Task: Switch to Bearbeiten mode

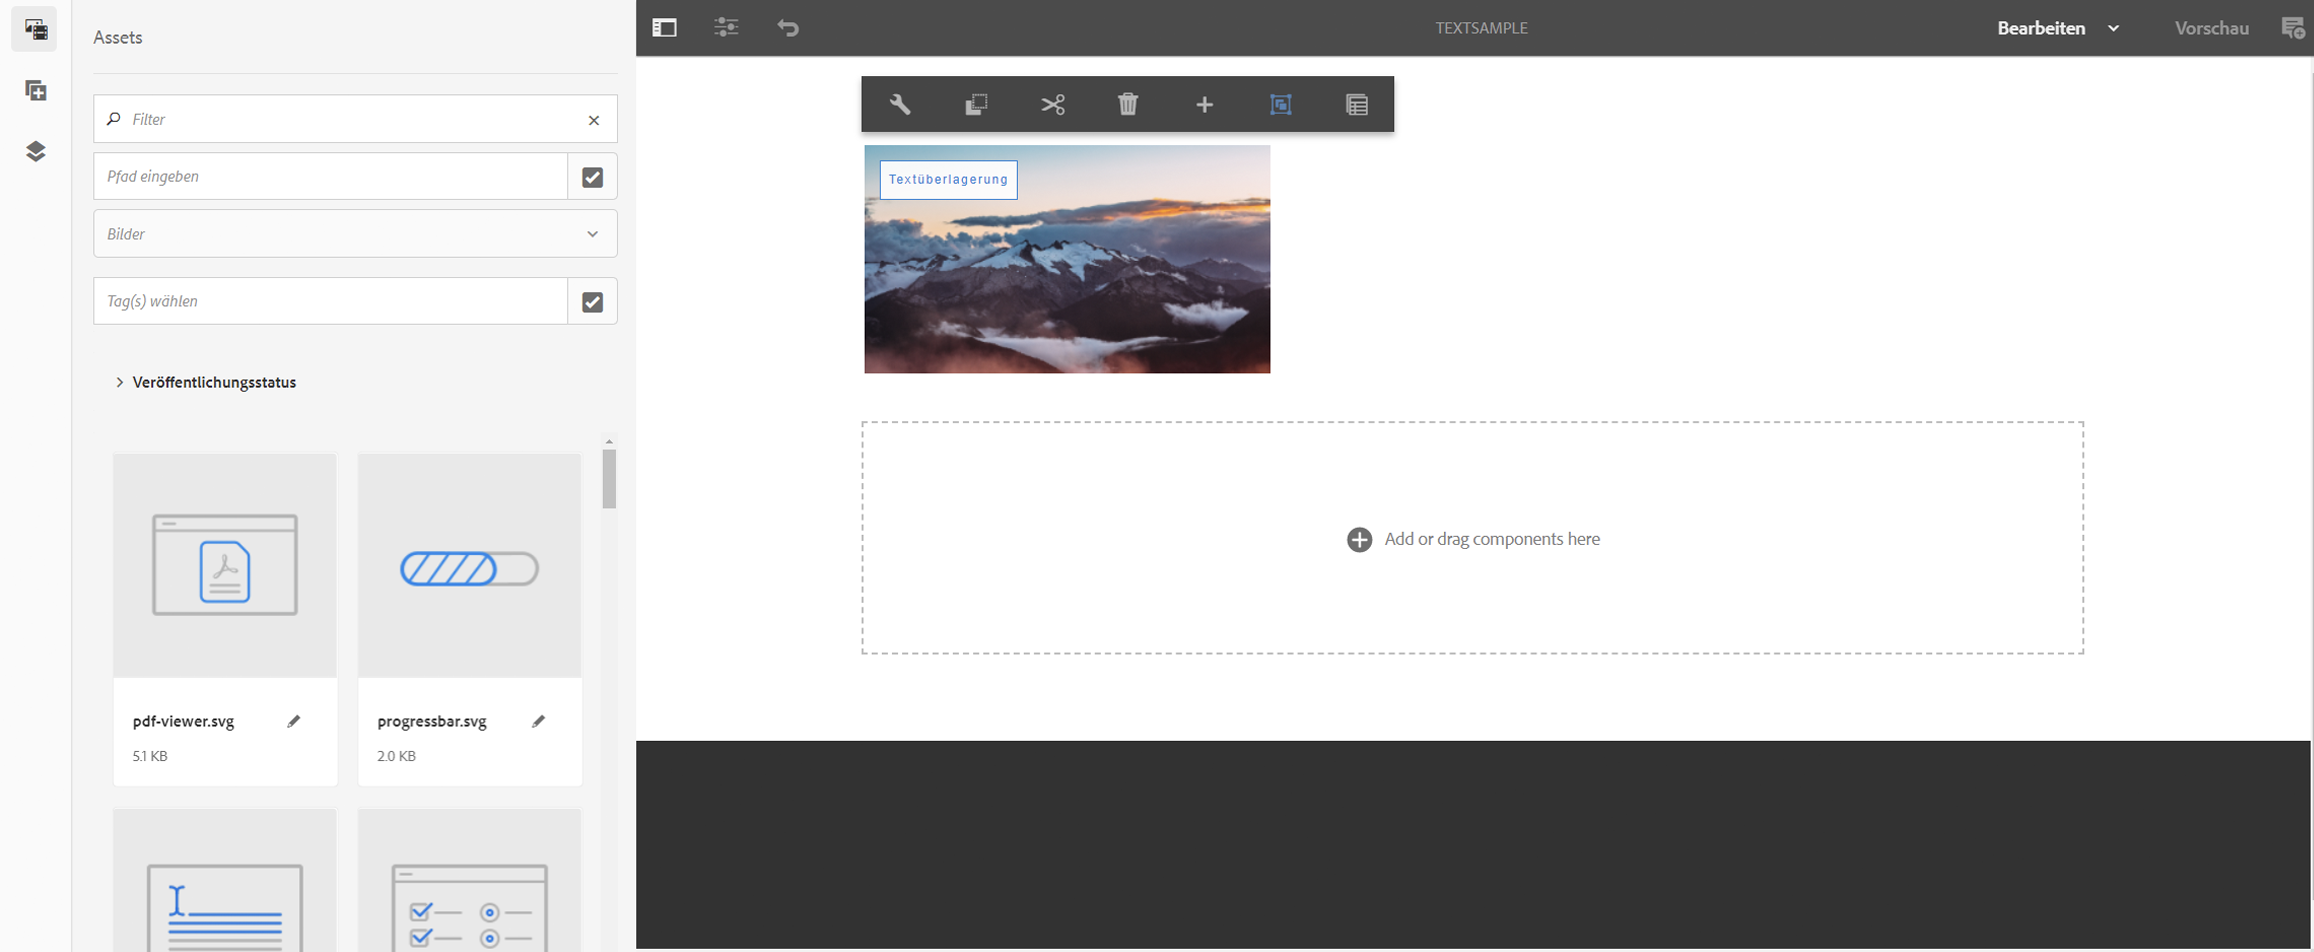Action: tap(2041, 28)
